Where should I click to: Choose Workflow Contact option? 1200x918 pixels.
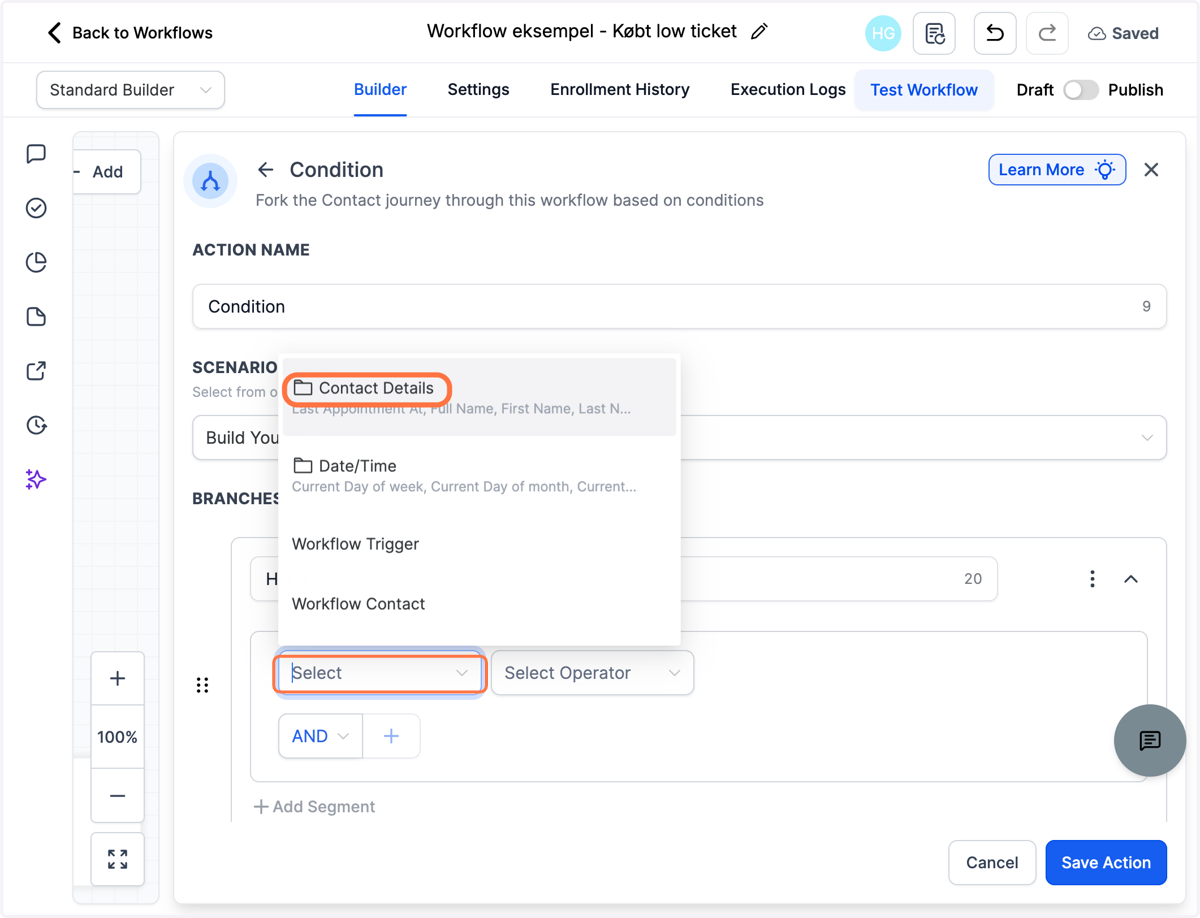(x=479, y=604)
